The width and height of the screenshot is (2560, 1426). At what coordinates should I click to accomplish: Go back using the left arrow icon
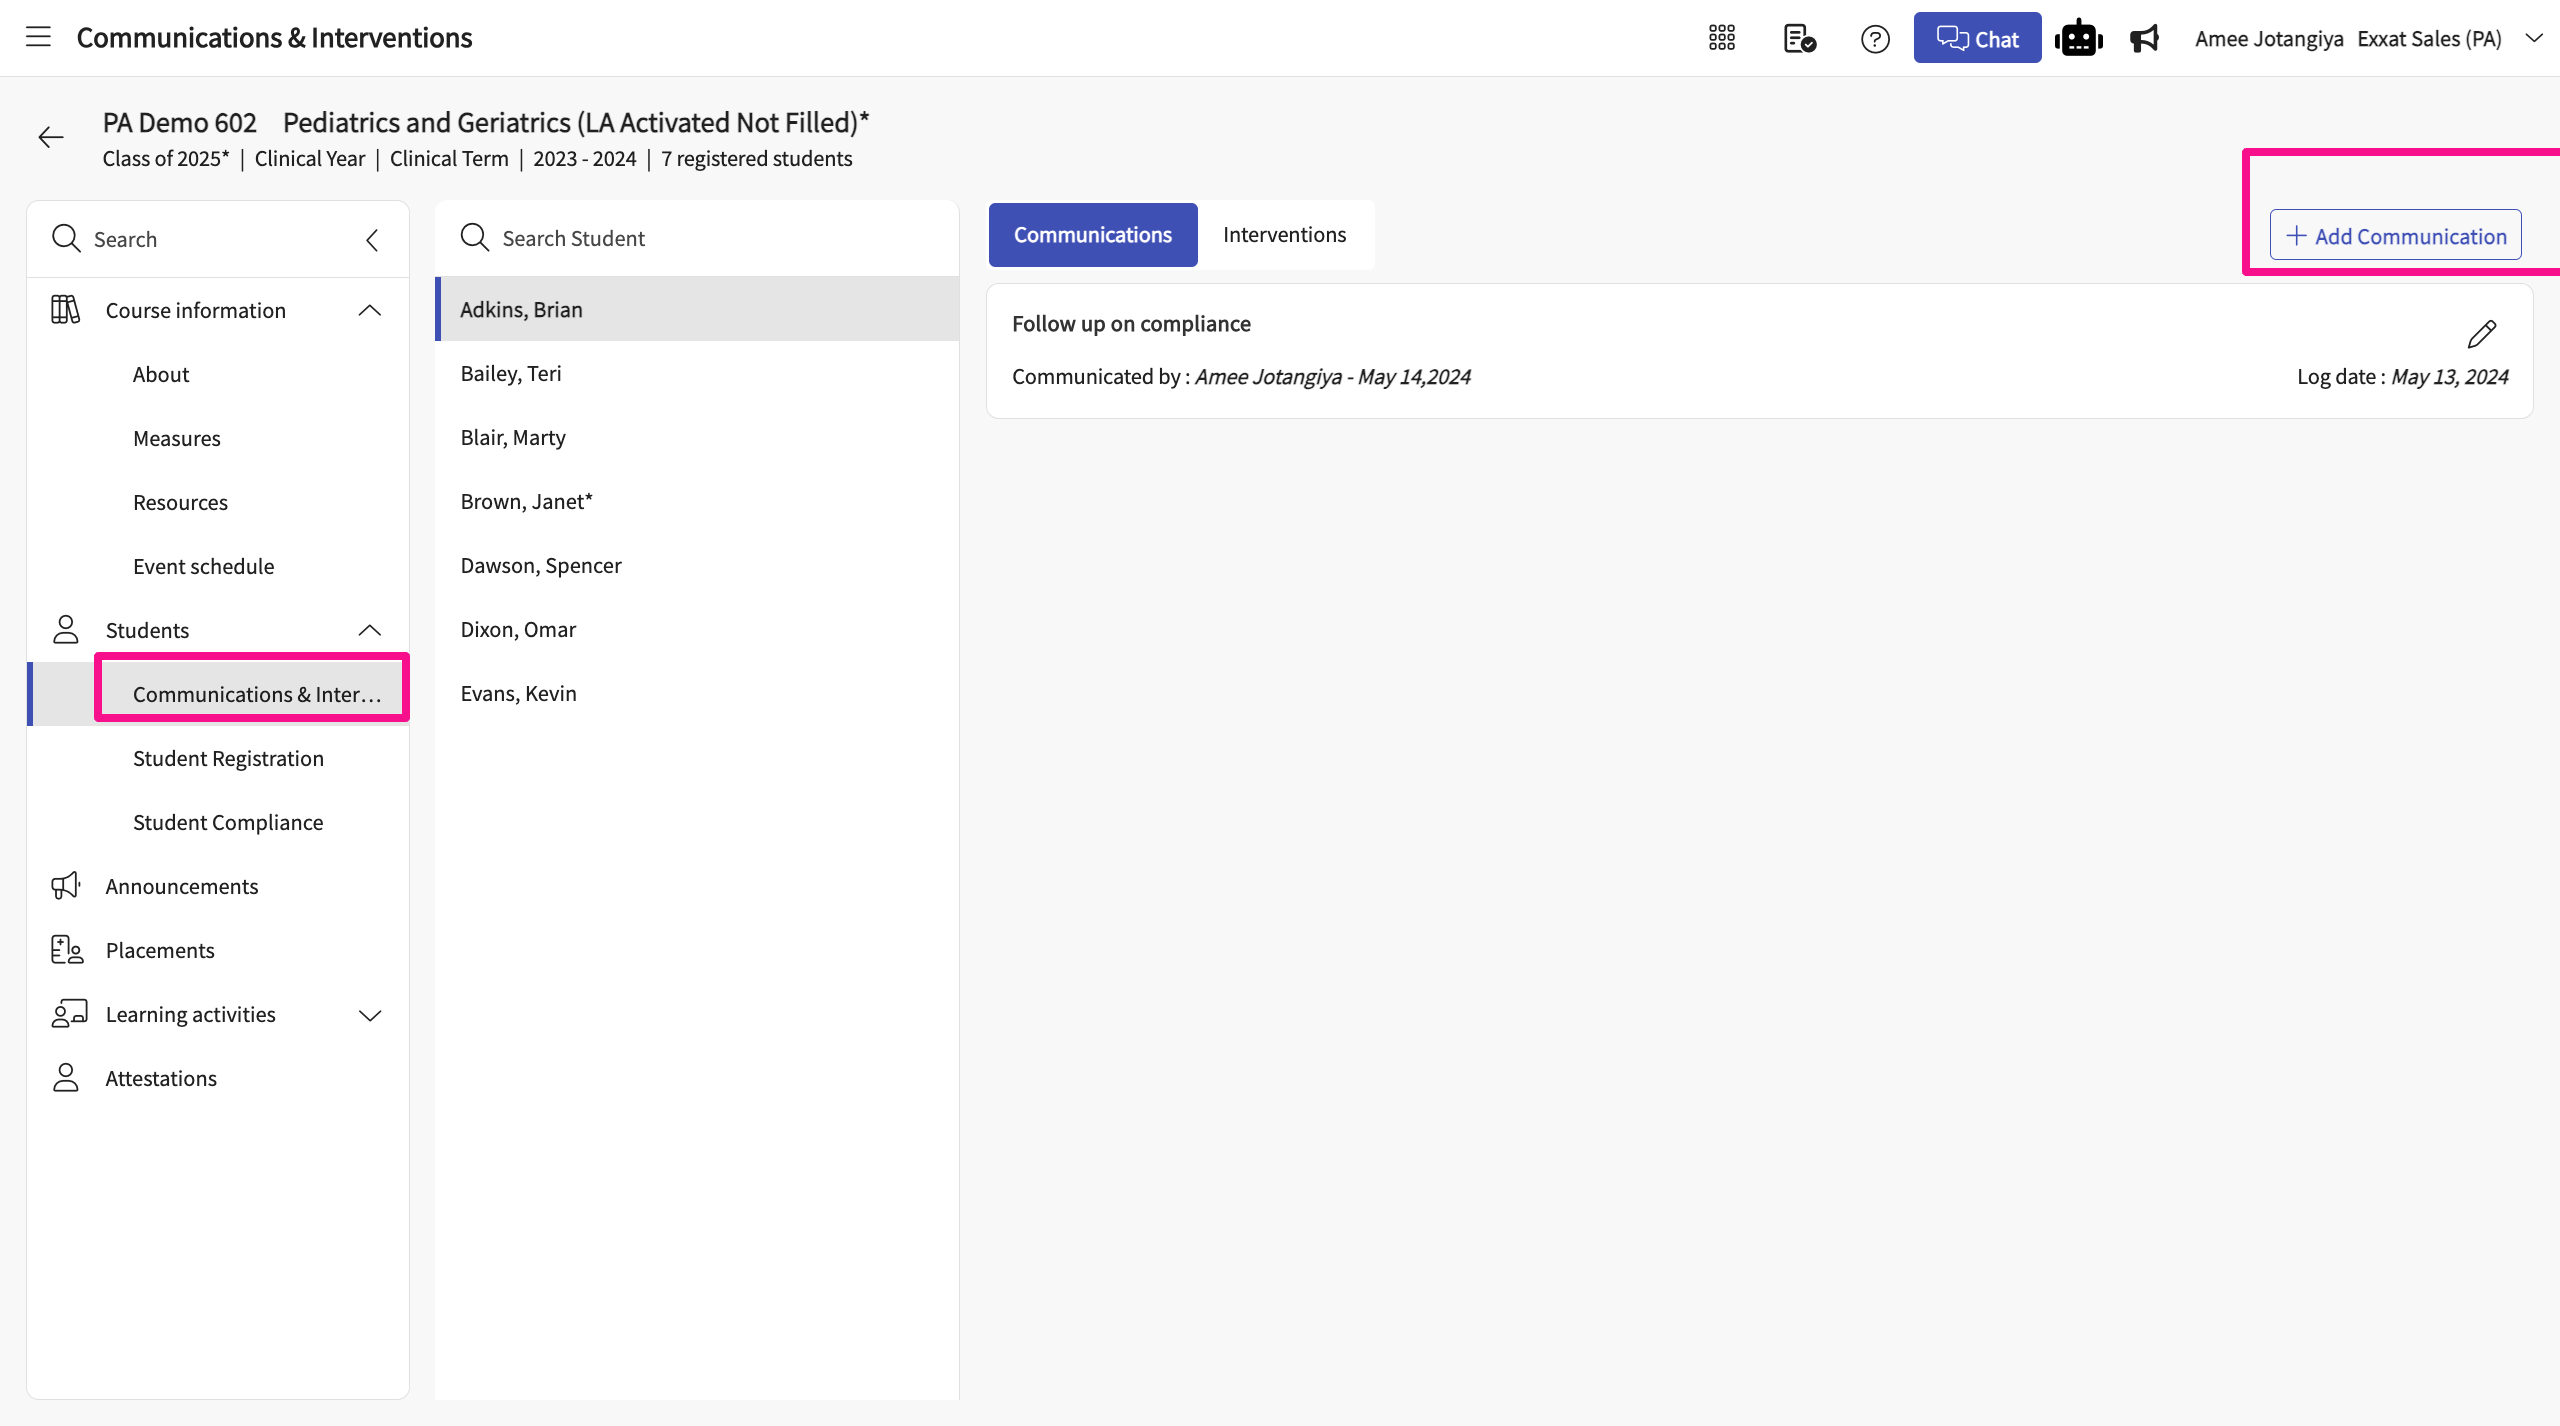tap(51, 137)
